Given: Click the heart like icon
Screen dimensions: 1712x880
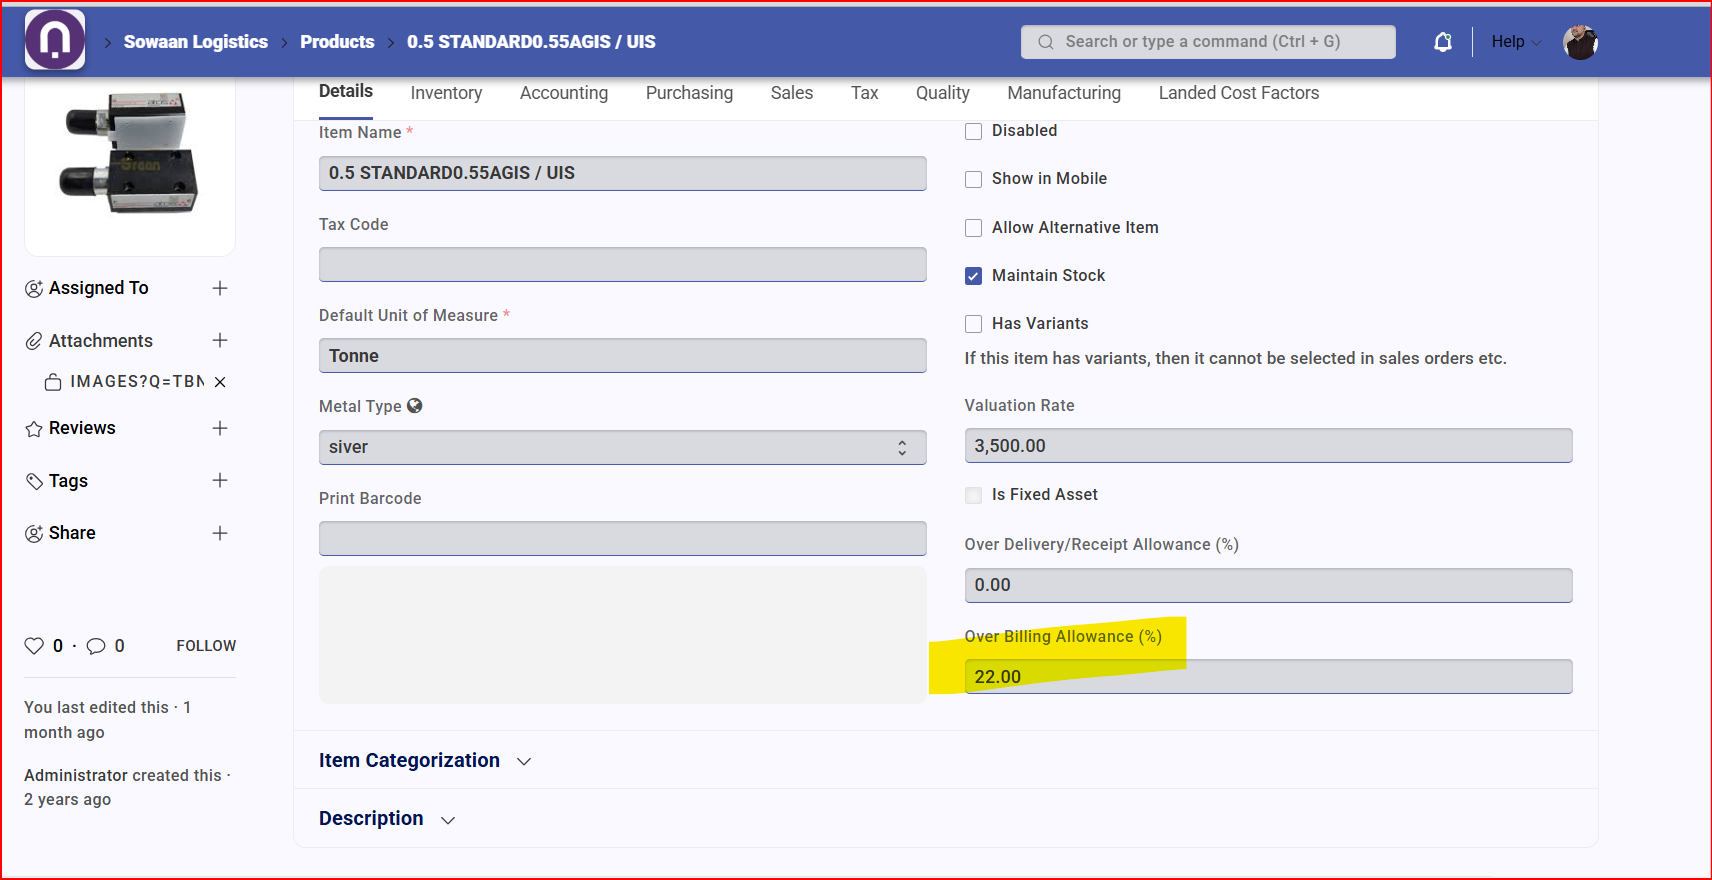Looking at the screenshot, I should [x=34, y=646].
